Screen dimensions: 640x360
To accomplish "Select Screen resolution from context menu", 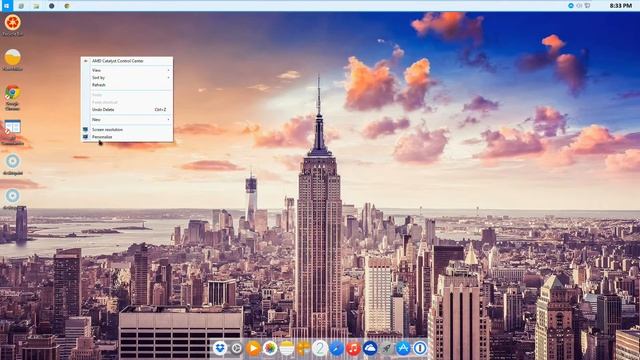I will (x=127, y=129).
